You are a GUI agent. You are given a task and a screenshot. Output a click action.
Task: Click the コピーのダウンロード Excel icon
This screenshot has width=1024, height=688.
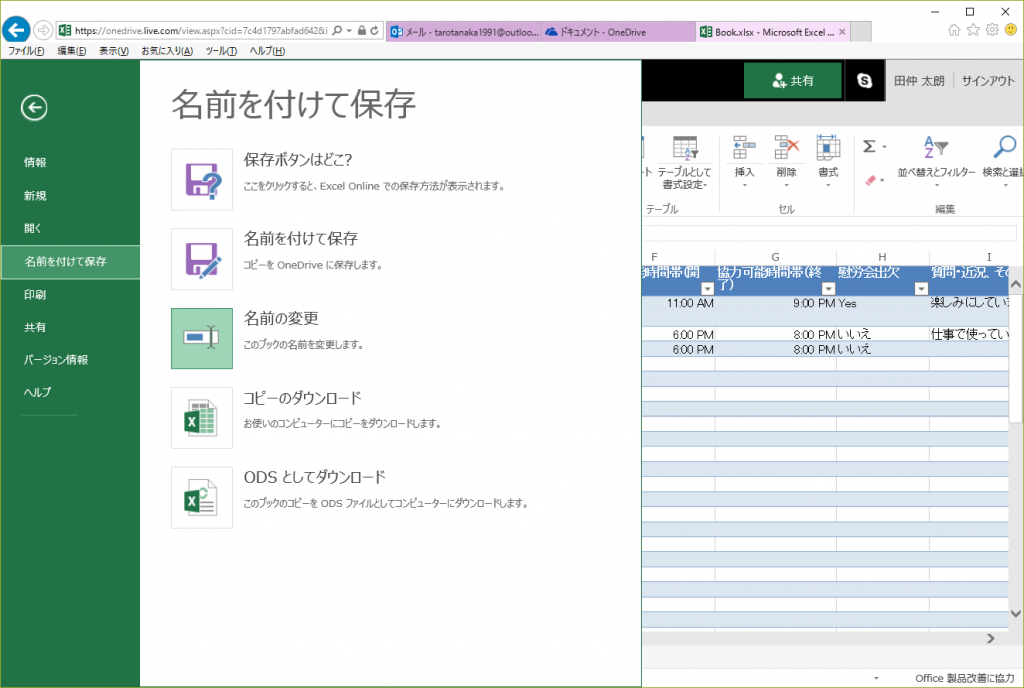tap(202, 418)
